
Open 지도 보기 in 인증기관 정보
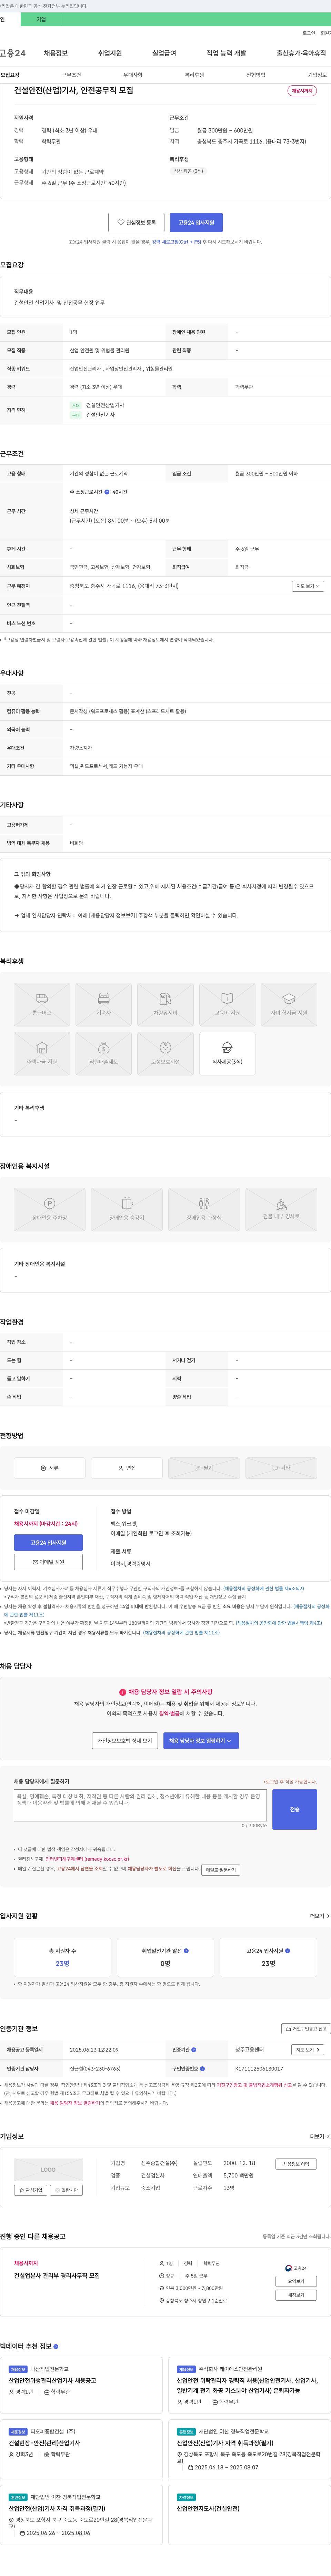[307, 2049]
